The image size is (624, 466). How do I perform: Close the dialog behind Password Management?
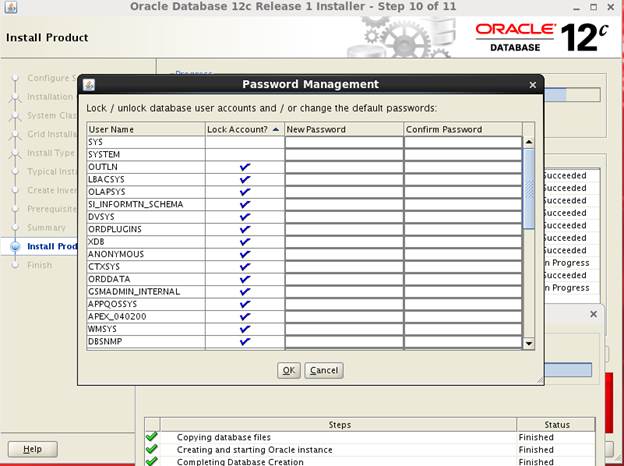click(x=593, y=314)
